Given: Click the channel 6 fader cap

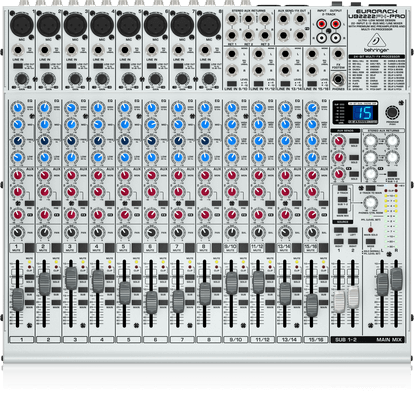Looking at the screenshot, I should 152,302.
